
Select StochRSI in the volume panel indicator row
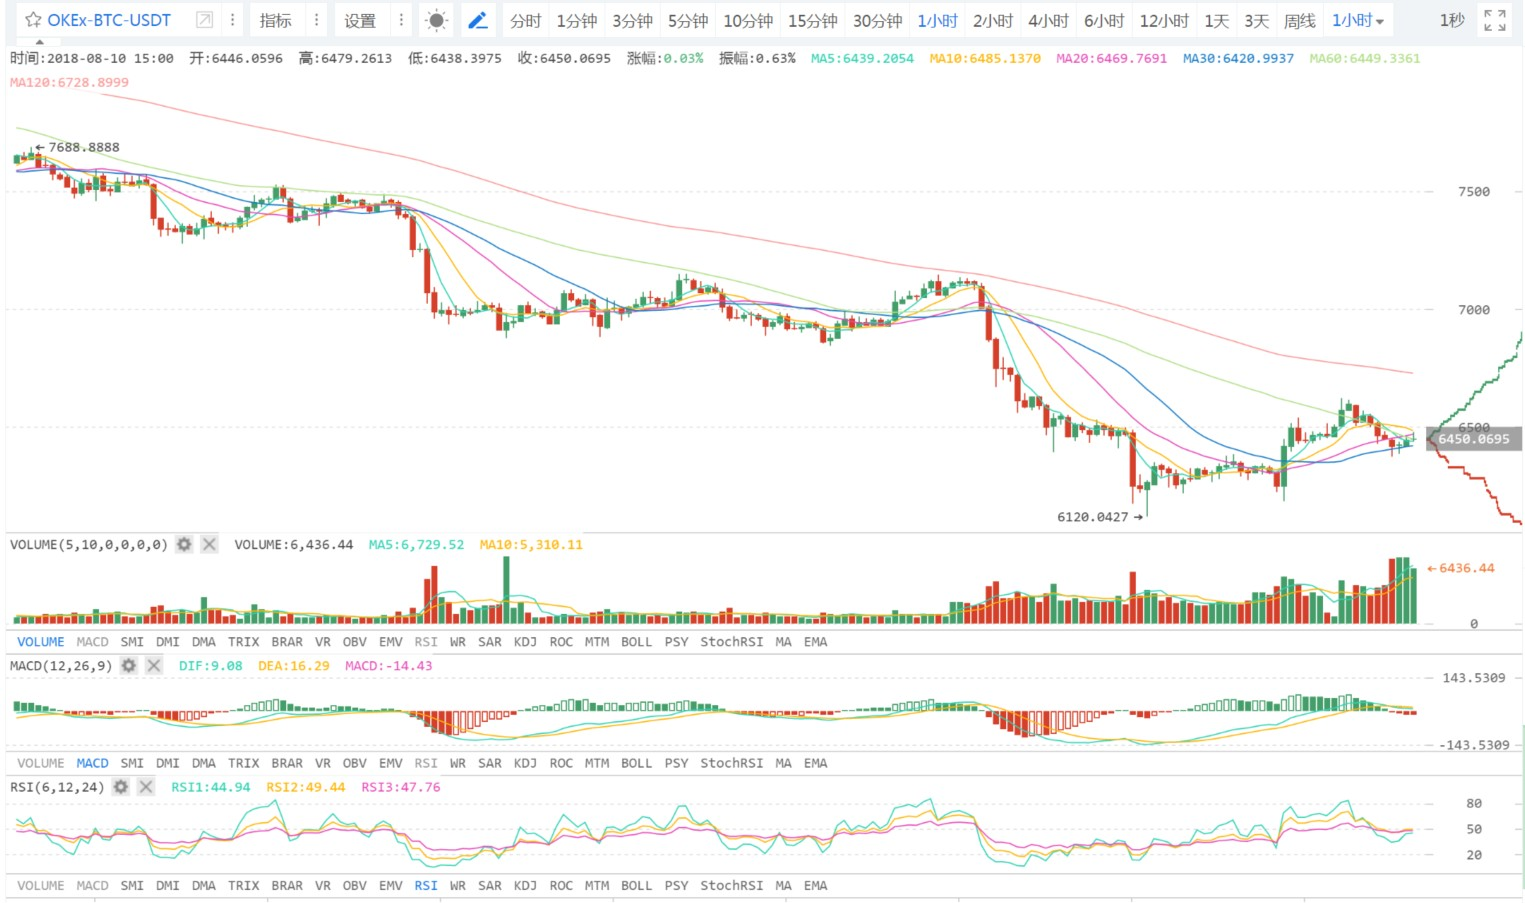[x=731, y=642]
